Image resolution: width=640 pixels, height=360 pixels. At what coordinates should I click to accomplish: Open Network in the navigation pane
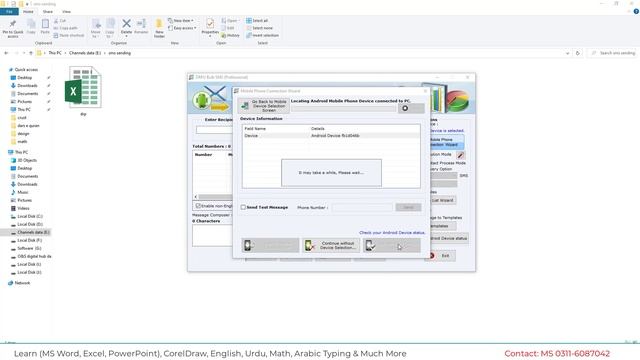[x=22, y=283]
